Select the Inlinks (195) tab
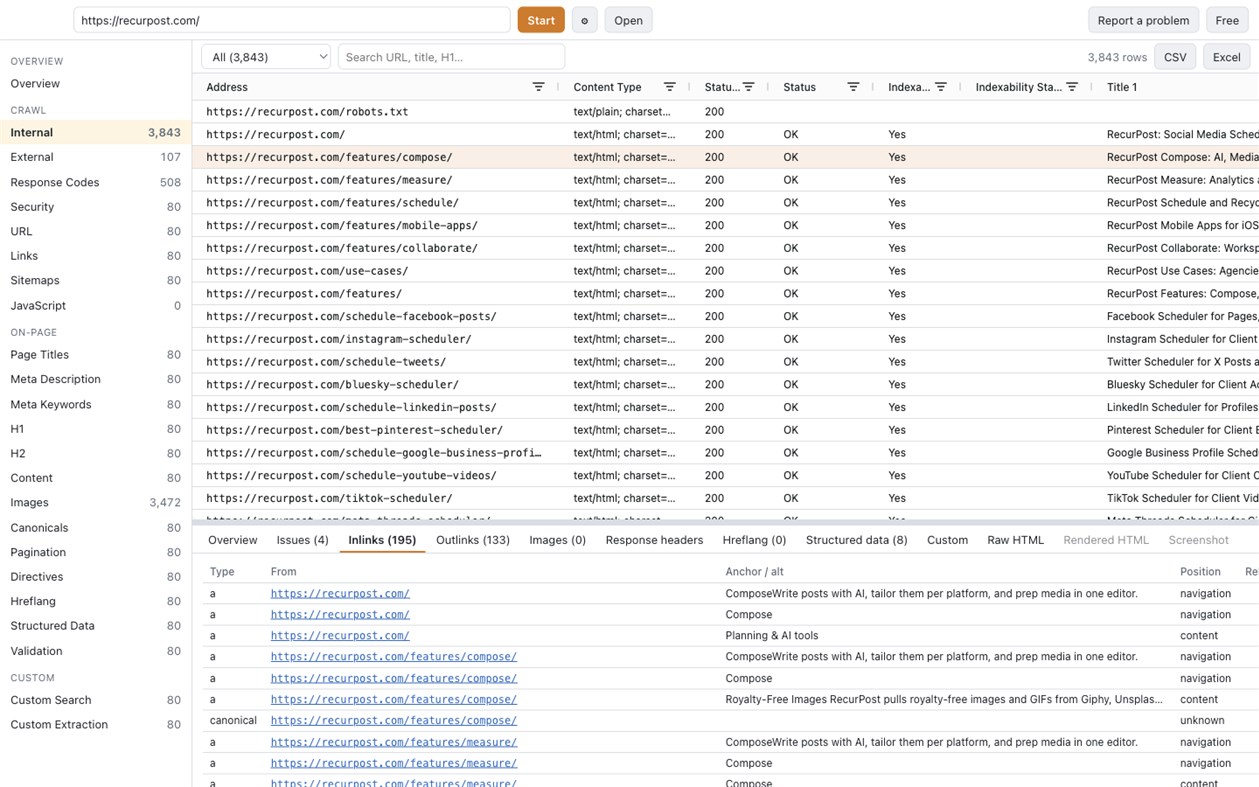 [382, 540]
